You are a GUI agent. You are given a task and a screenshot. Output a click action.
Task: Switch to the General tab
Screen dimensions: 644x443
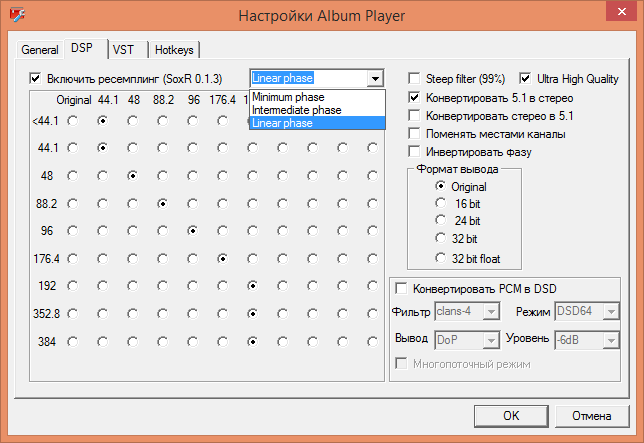tap(40, 50)
